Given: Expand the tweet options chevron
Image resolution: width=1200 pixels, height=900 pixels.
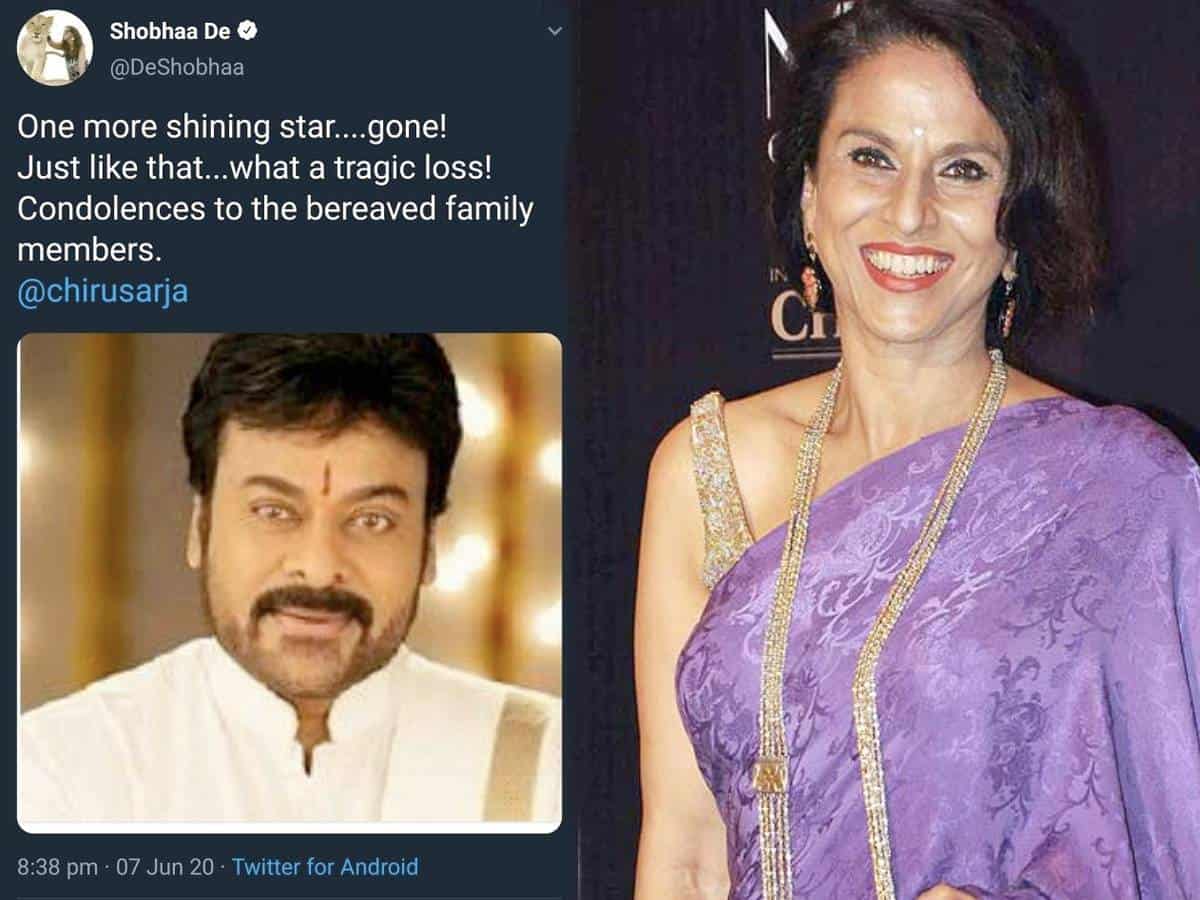Looking at the screenshot, I should pos(555,31).
